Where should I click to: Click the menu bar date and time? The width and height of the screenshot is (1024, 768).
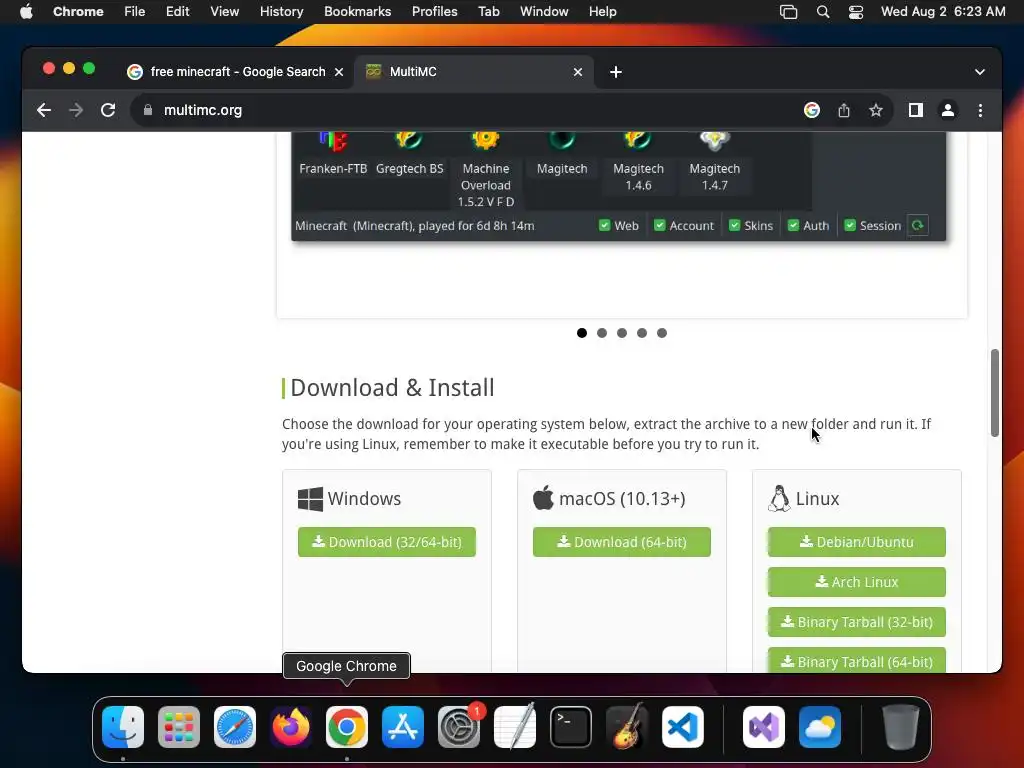[943, 12]
